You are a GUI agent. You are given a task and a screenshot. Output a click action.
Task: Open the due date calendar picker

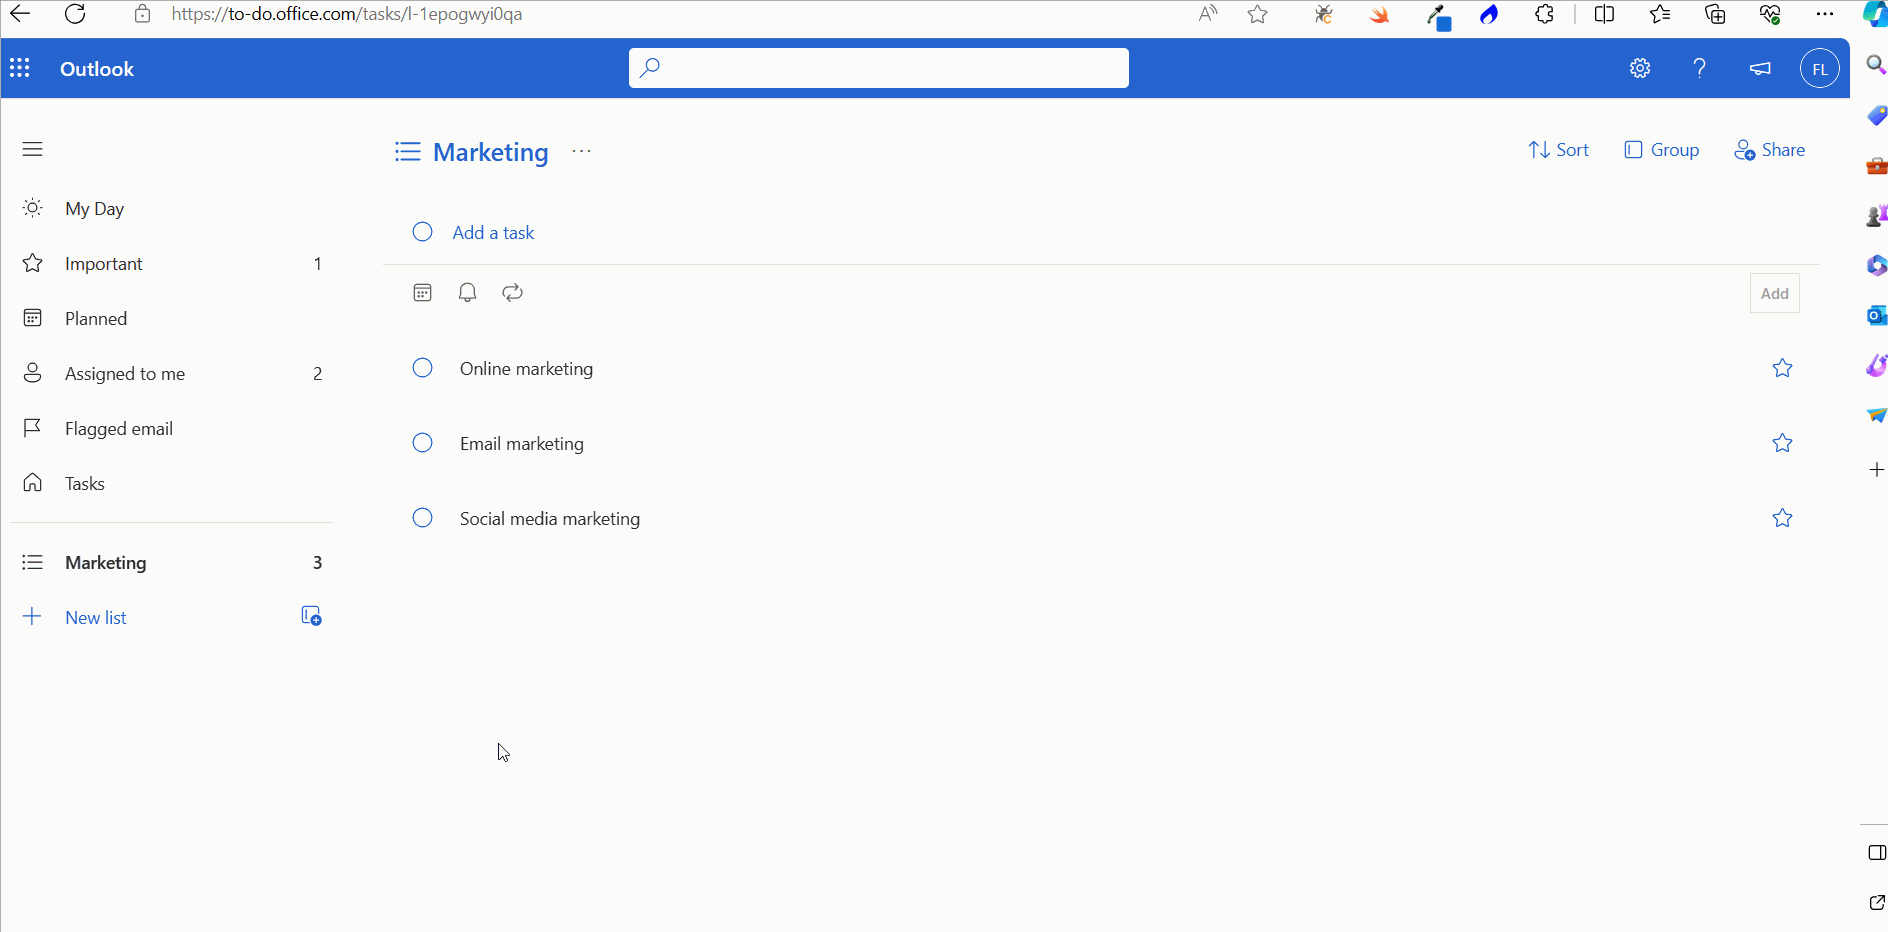pyautogui.click(x=421, y=292)
